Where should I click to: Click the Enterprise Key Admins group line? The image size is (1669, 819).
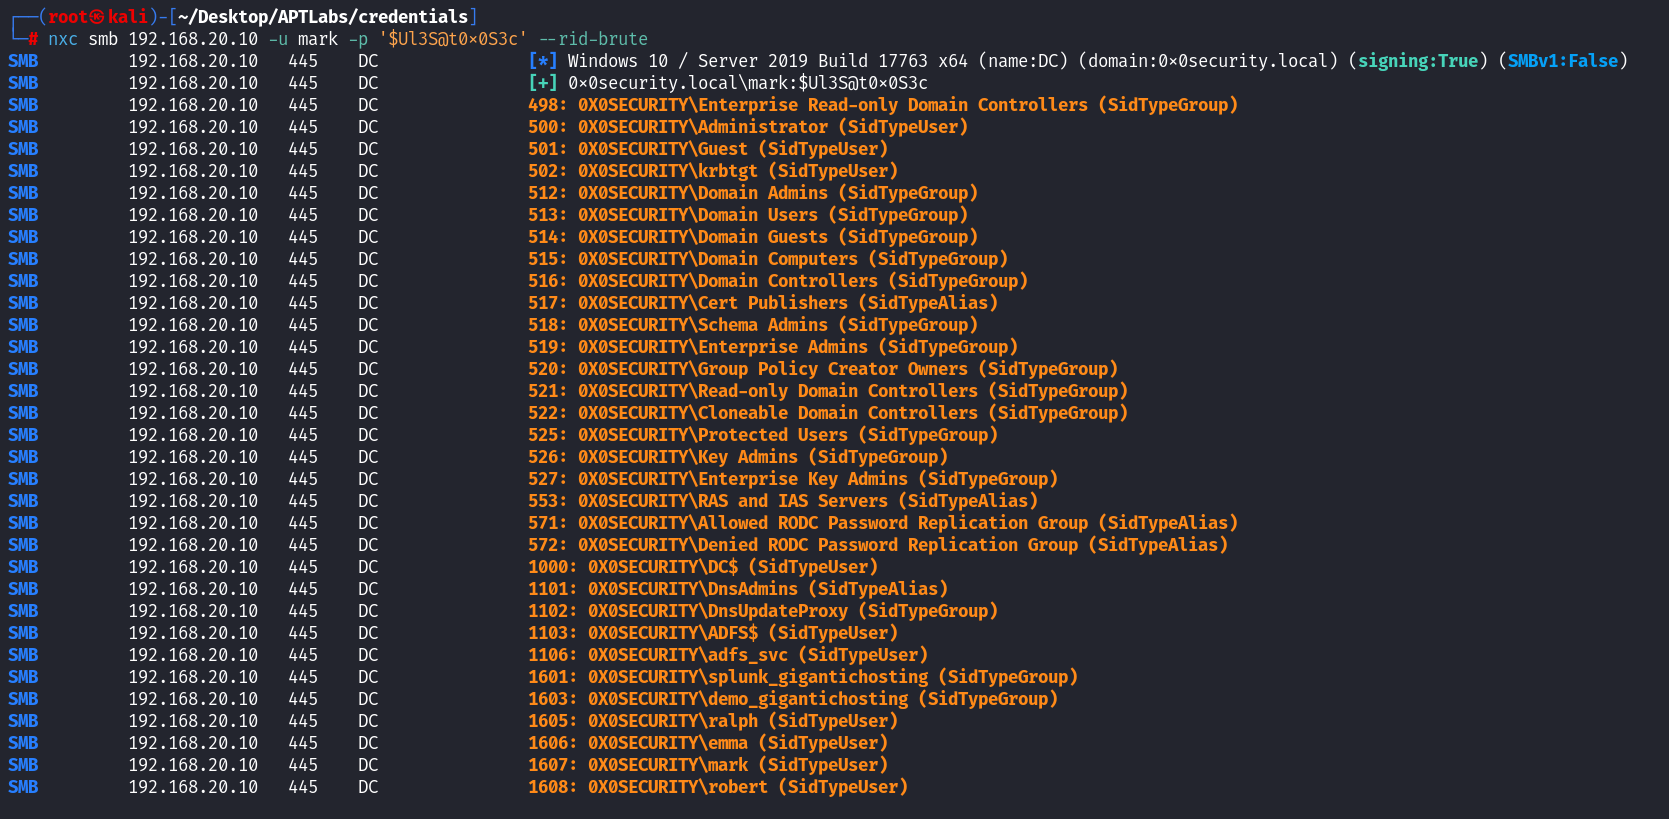[793, 479]
